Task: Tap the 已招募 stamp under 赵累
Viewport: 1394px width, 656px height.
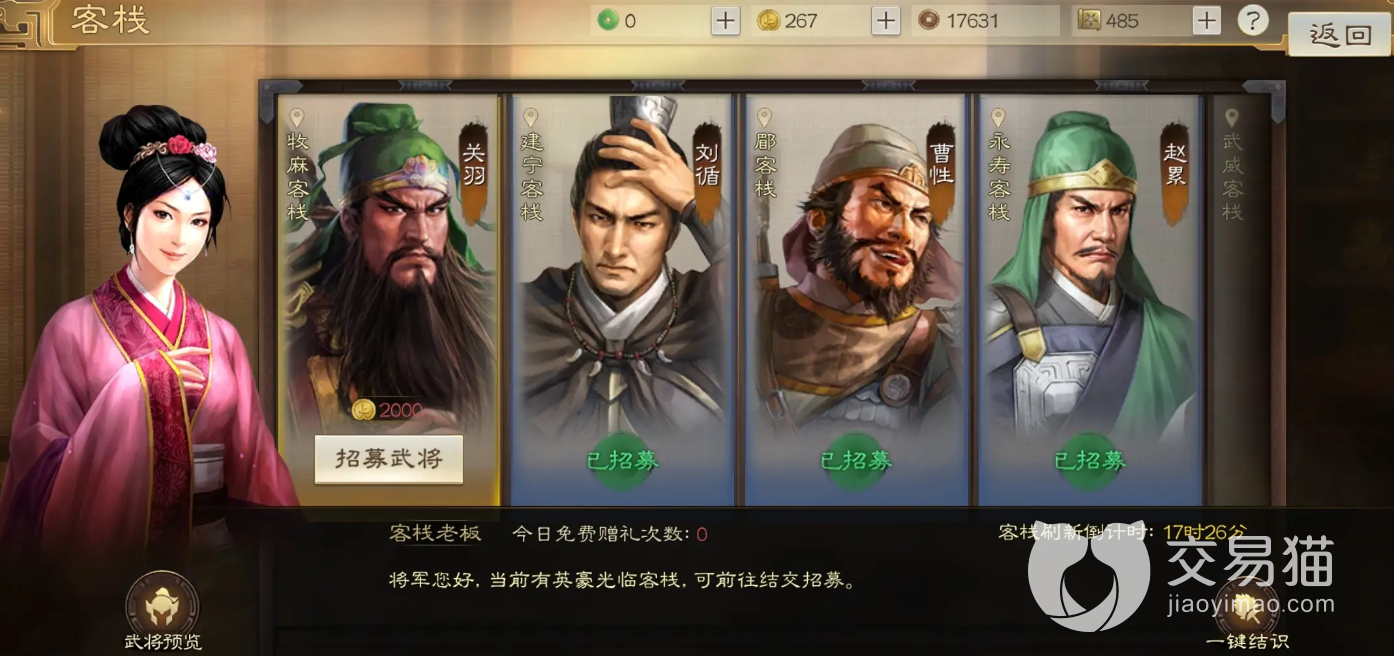Action: pos(1090,461)
